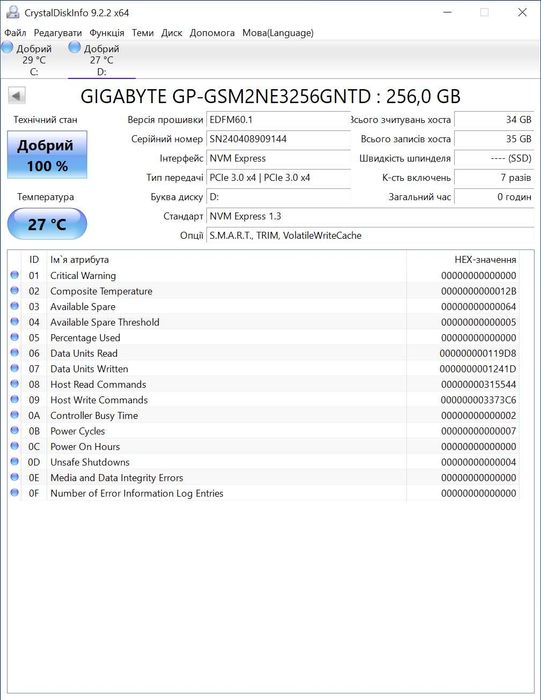Click the serial number field SN240408909144
The height and width of the screenshot is (700, 541).
point(279,139)
